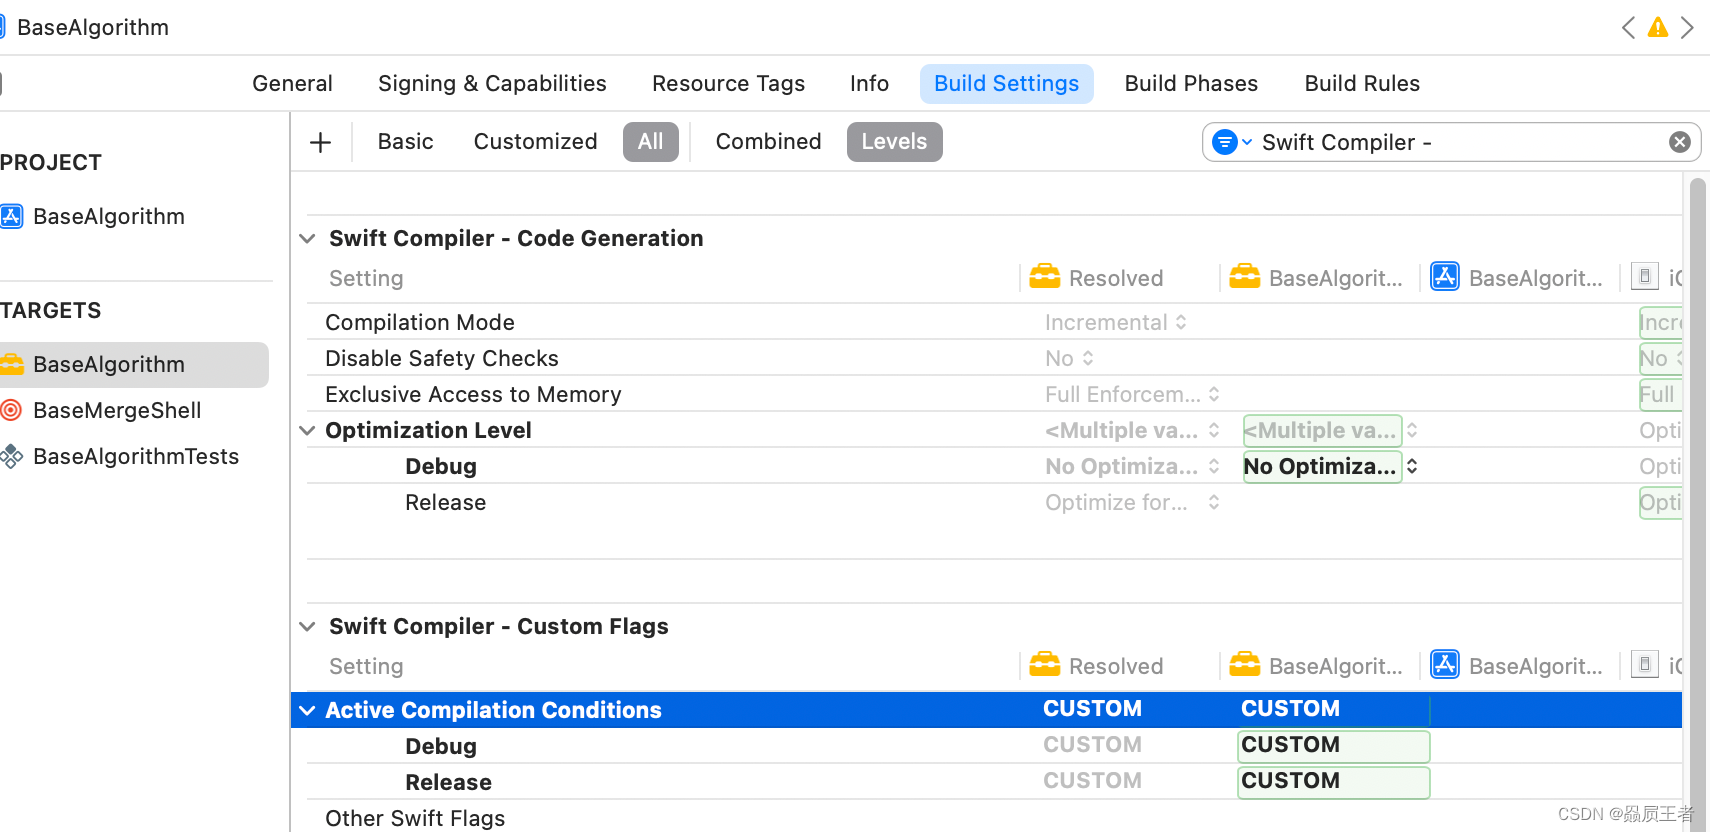Click the BaseAlgorithm target toolbox icon
The height and width of the screenshot is (832, 1710).
pyautogui.click(x=11, y=364)
